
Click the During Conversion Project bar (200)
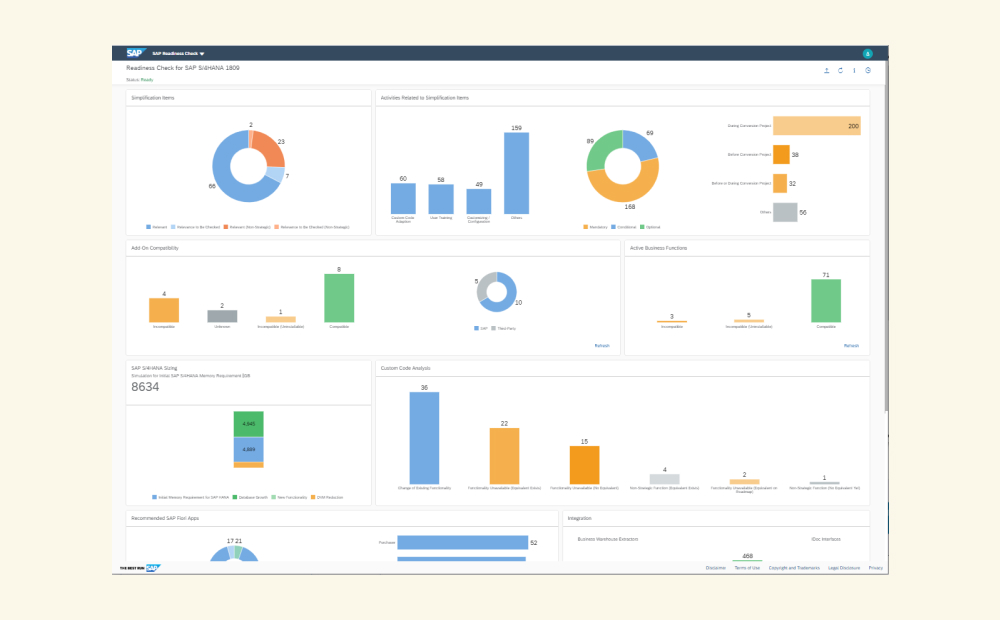[x=816, y=126]
